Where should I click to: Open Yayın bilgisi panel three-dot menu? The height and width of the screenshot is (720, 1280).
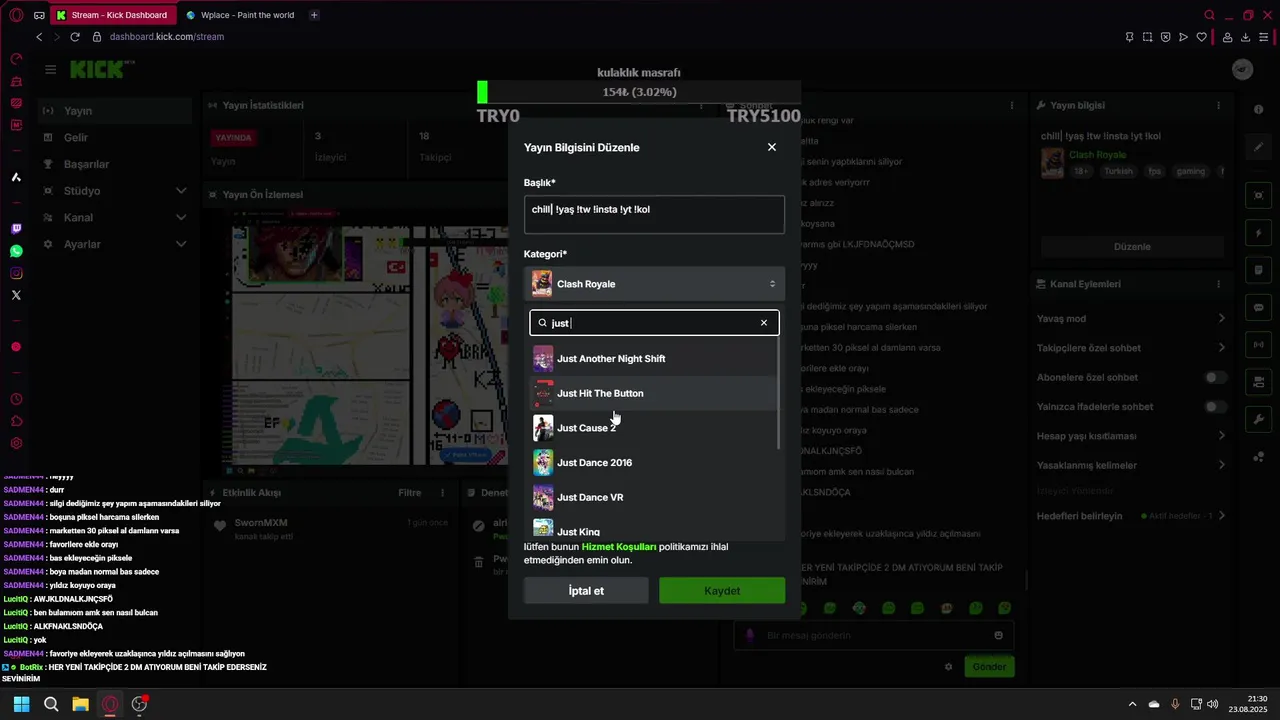[1218, 105]
